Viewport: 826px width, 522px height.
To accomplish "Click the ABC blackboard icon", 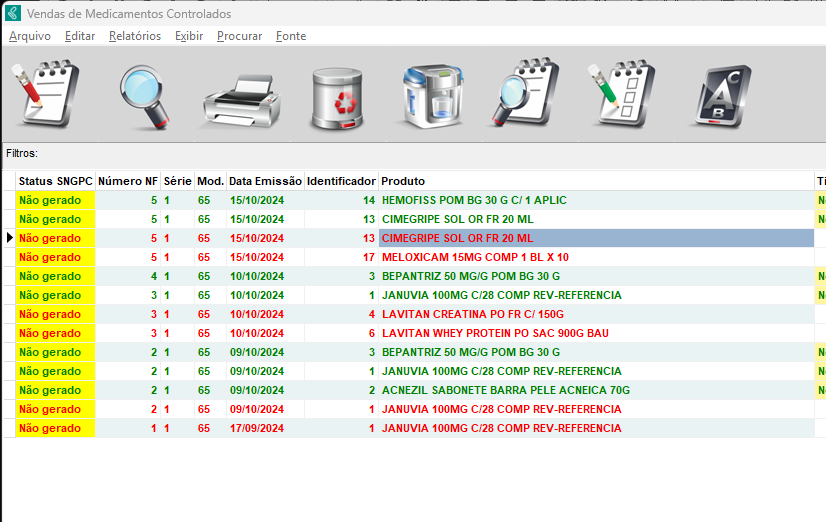I will [721, 97].
